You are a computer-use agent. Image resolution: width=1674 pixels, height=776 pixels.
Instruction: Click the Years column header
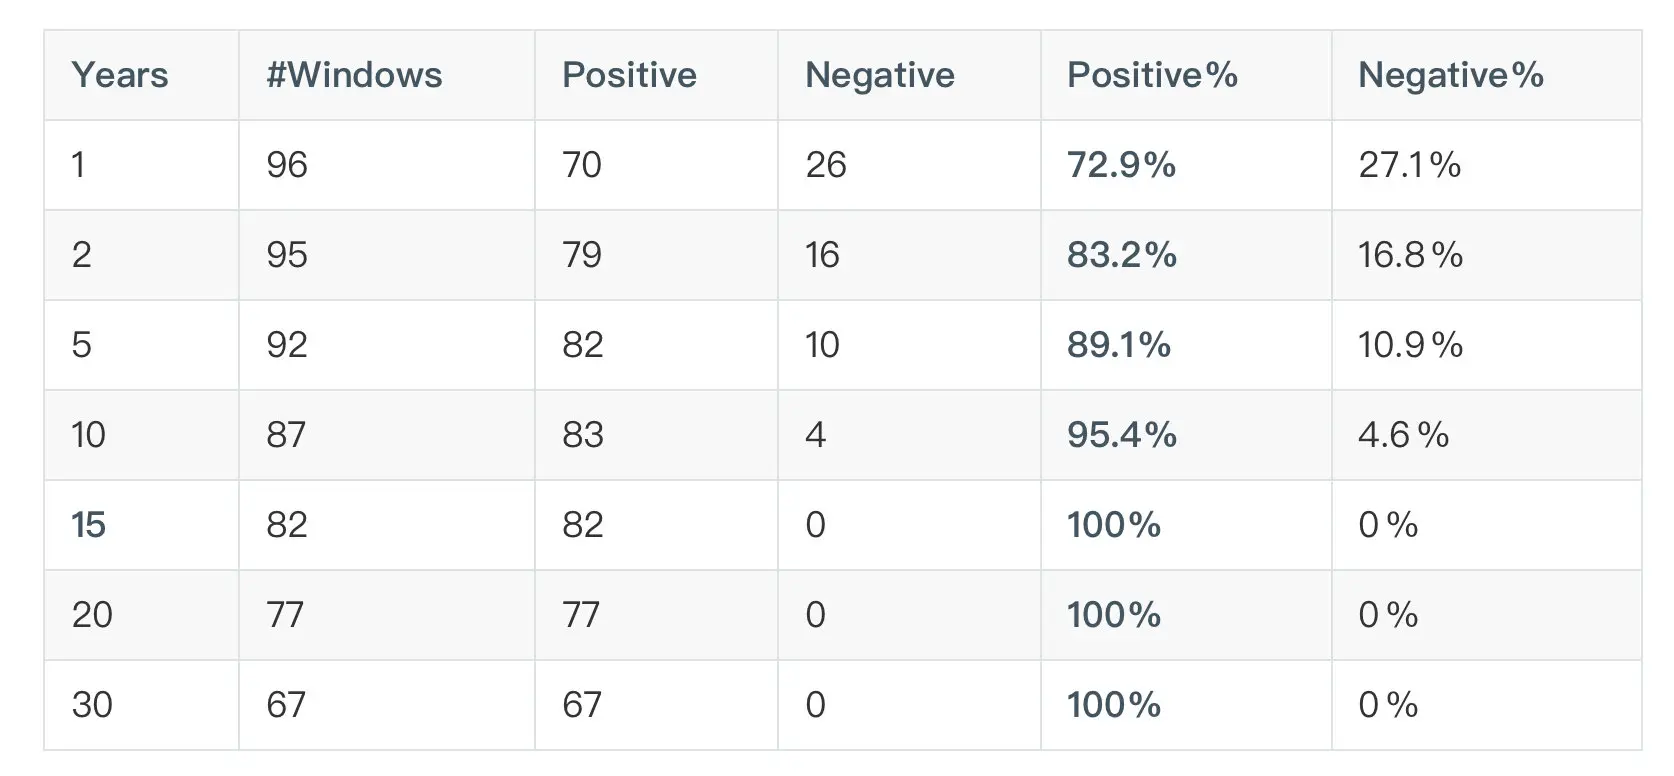tap(120, 75)
